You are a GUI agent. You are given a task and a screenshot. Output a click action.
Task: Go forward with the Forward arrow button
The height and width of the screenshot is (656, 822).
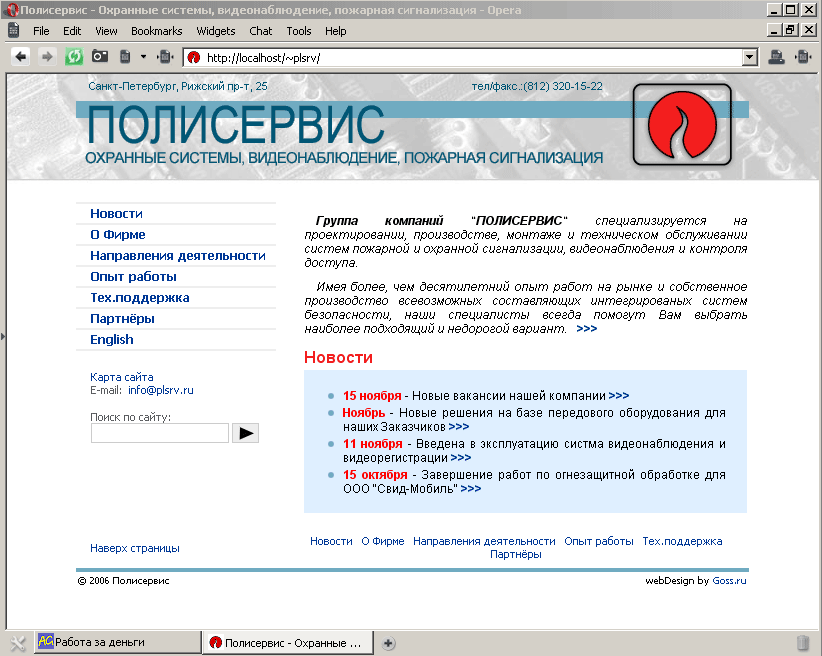(47, 57)
